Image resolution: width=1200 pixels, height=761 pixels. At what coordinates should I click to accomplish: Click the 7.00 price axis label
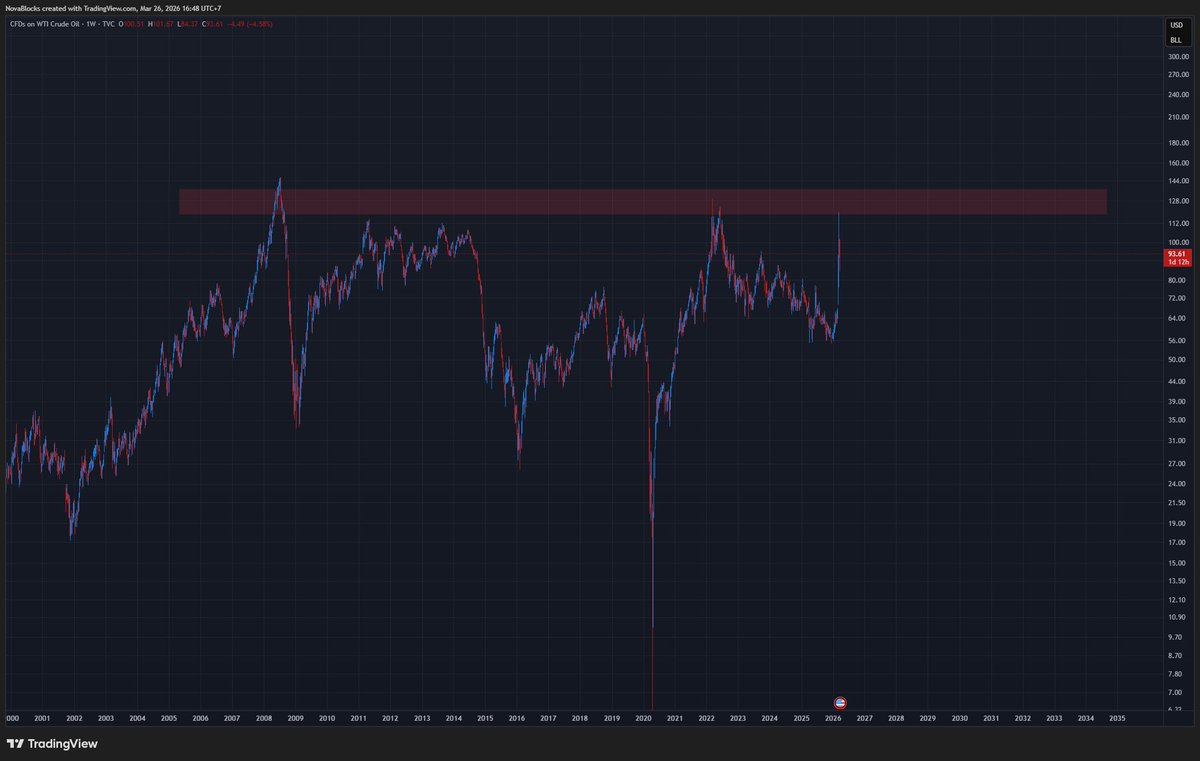(x=1176, y=692)
